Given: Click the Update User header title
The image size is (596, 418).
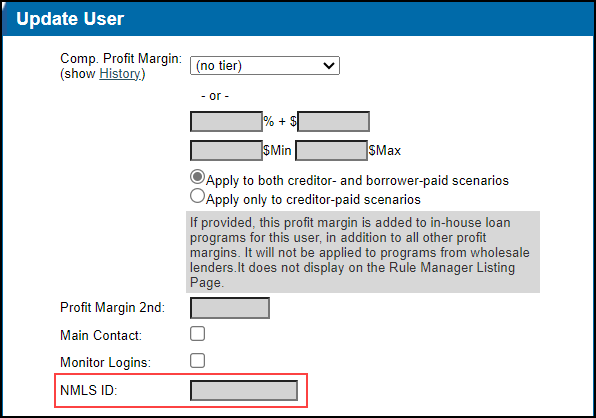Looking at the screenshot, I should click(70, 19).
